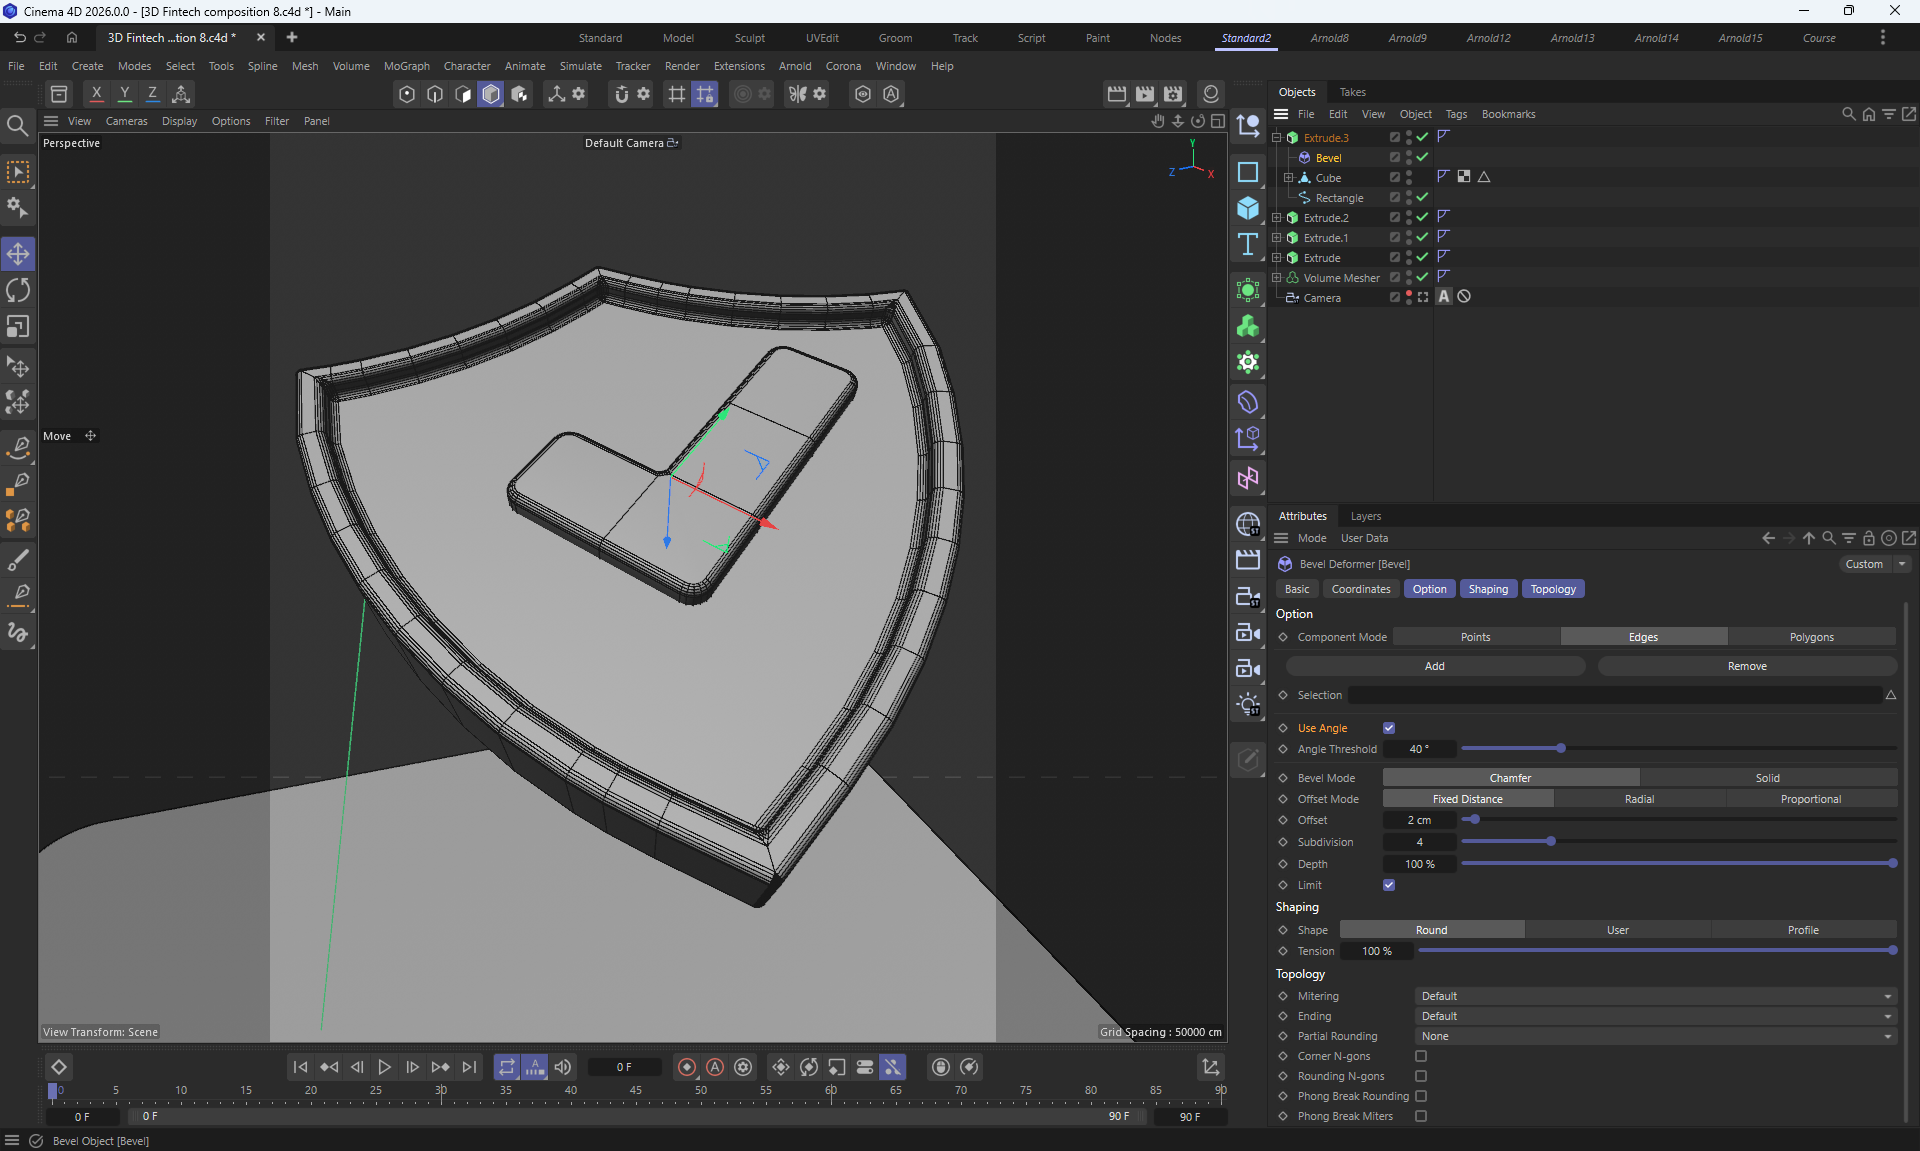
Task: Expand the Extrude.2 object tree
Action: tap(1276, 218)
